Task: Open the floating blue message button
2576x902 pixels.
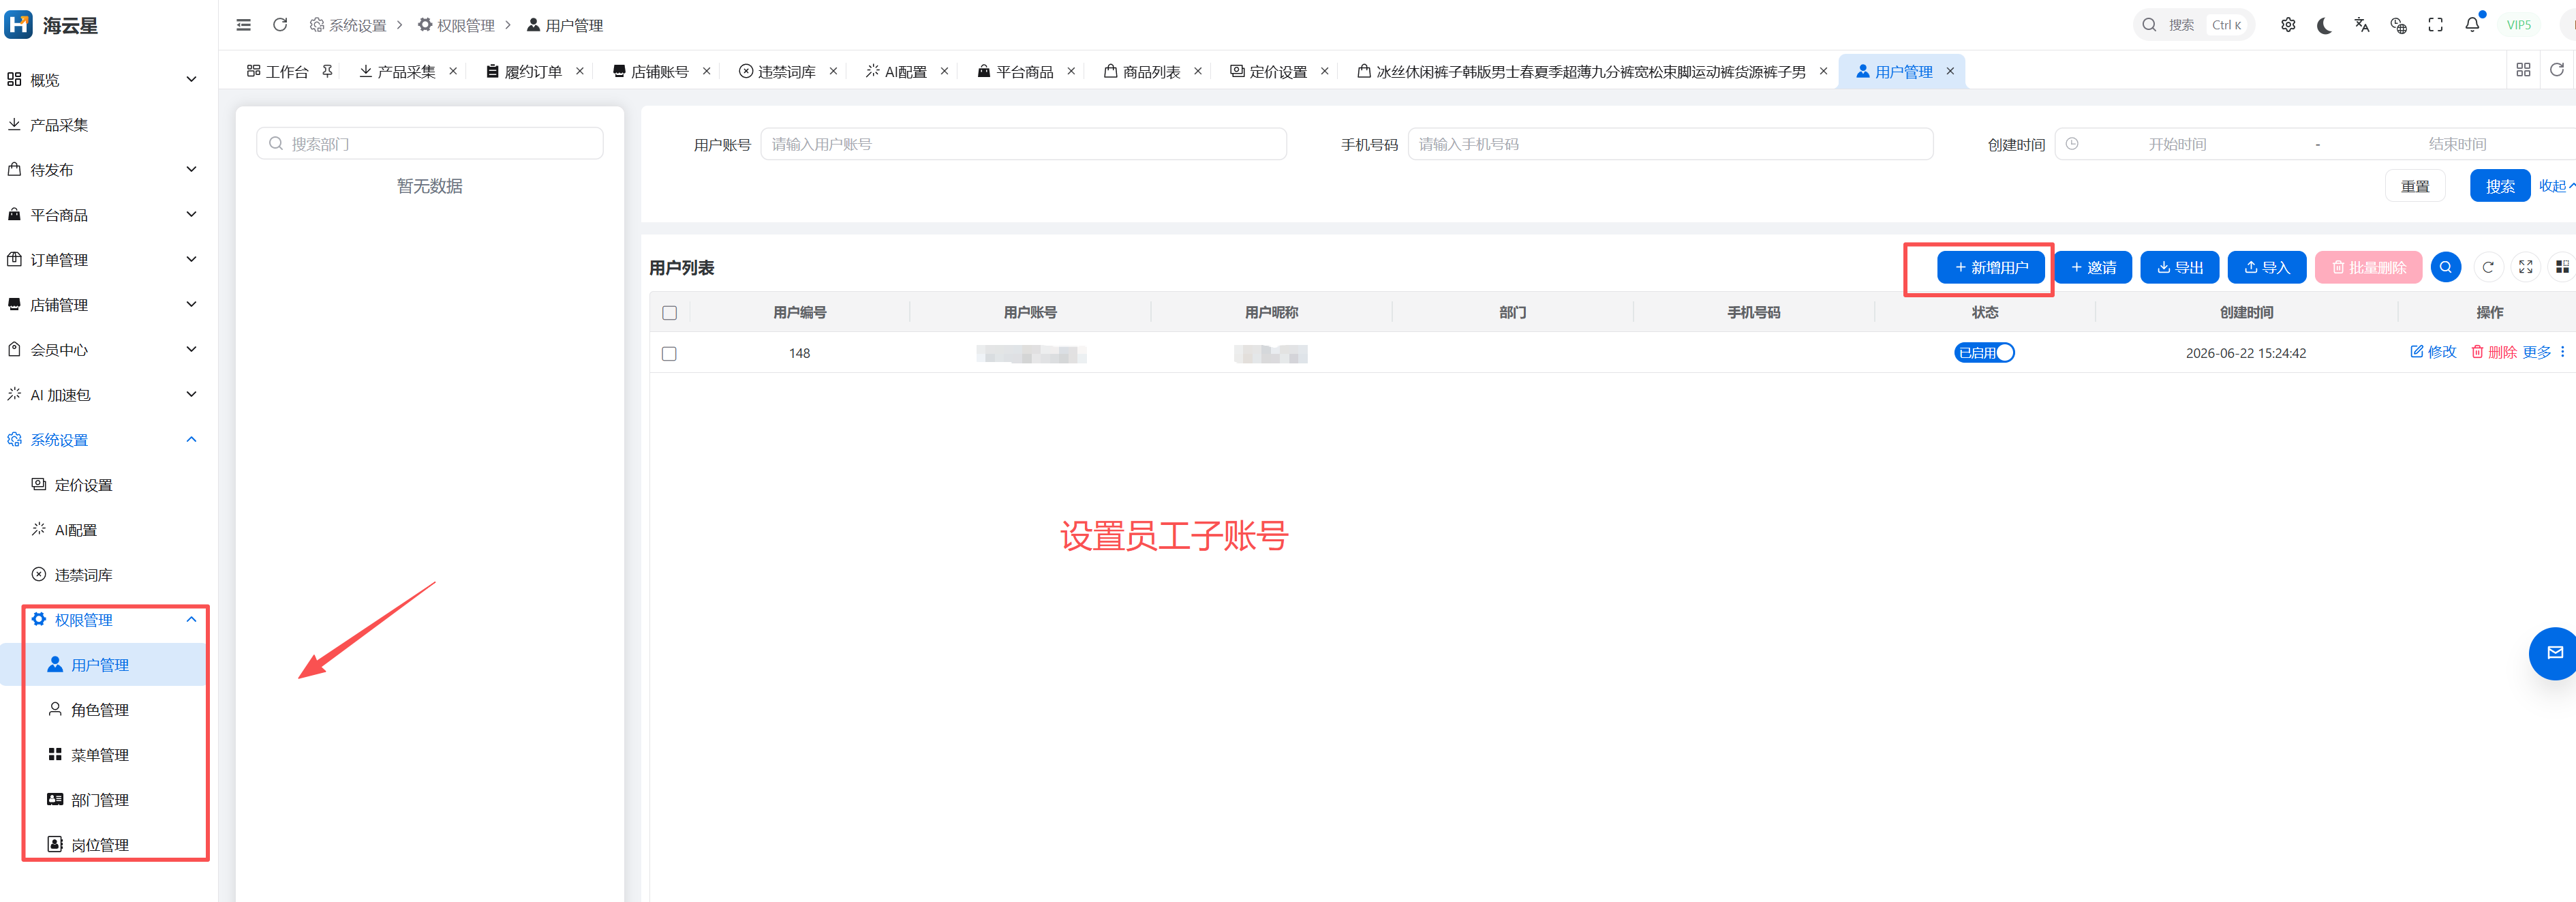Action: (2554, 653)
